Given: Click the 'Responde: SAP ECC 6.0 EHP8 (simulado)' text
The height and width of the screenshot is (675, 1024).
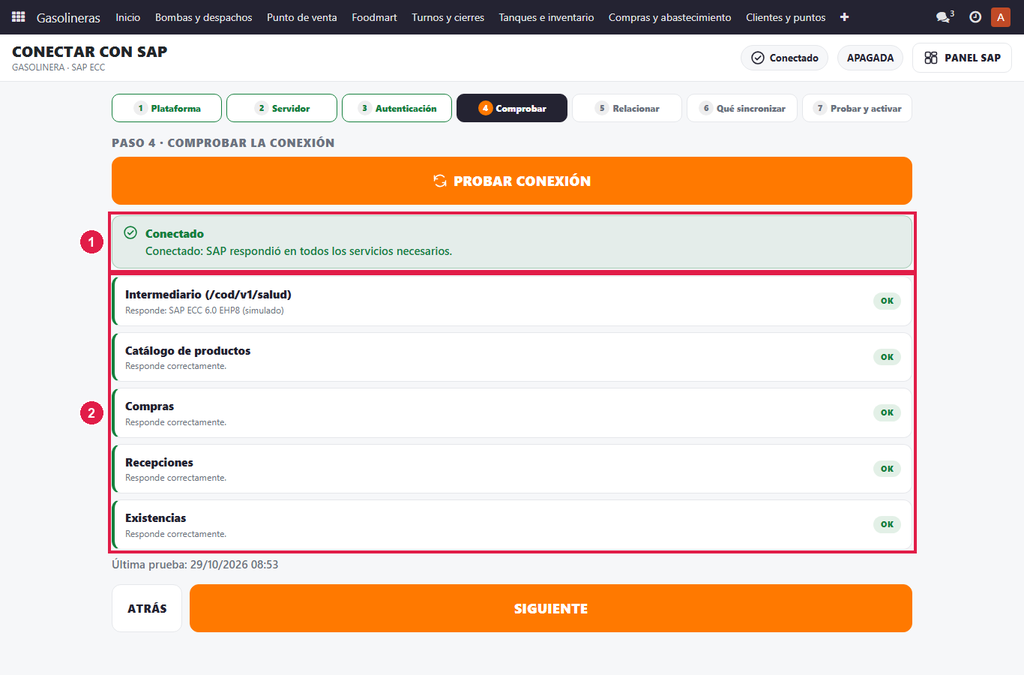Looking at the screenshot, I should 204,311.
